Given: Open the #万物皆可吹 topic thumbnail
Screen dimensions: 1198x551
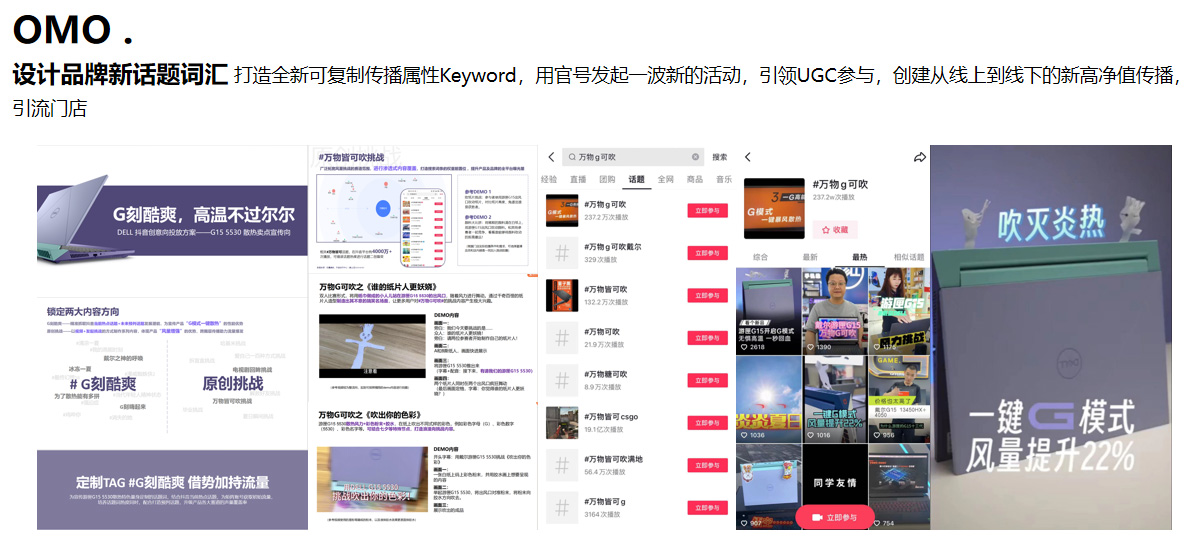Looking at the screenshot, I should (562, 295).
